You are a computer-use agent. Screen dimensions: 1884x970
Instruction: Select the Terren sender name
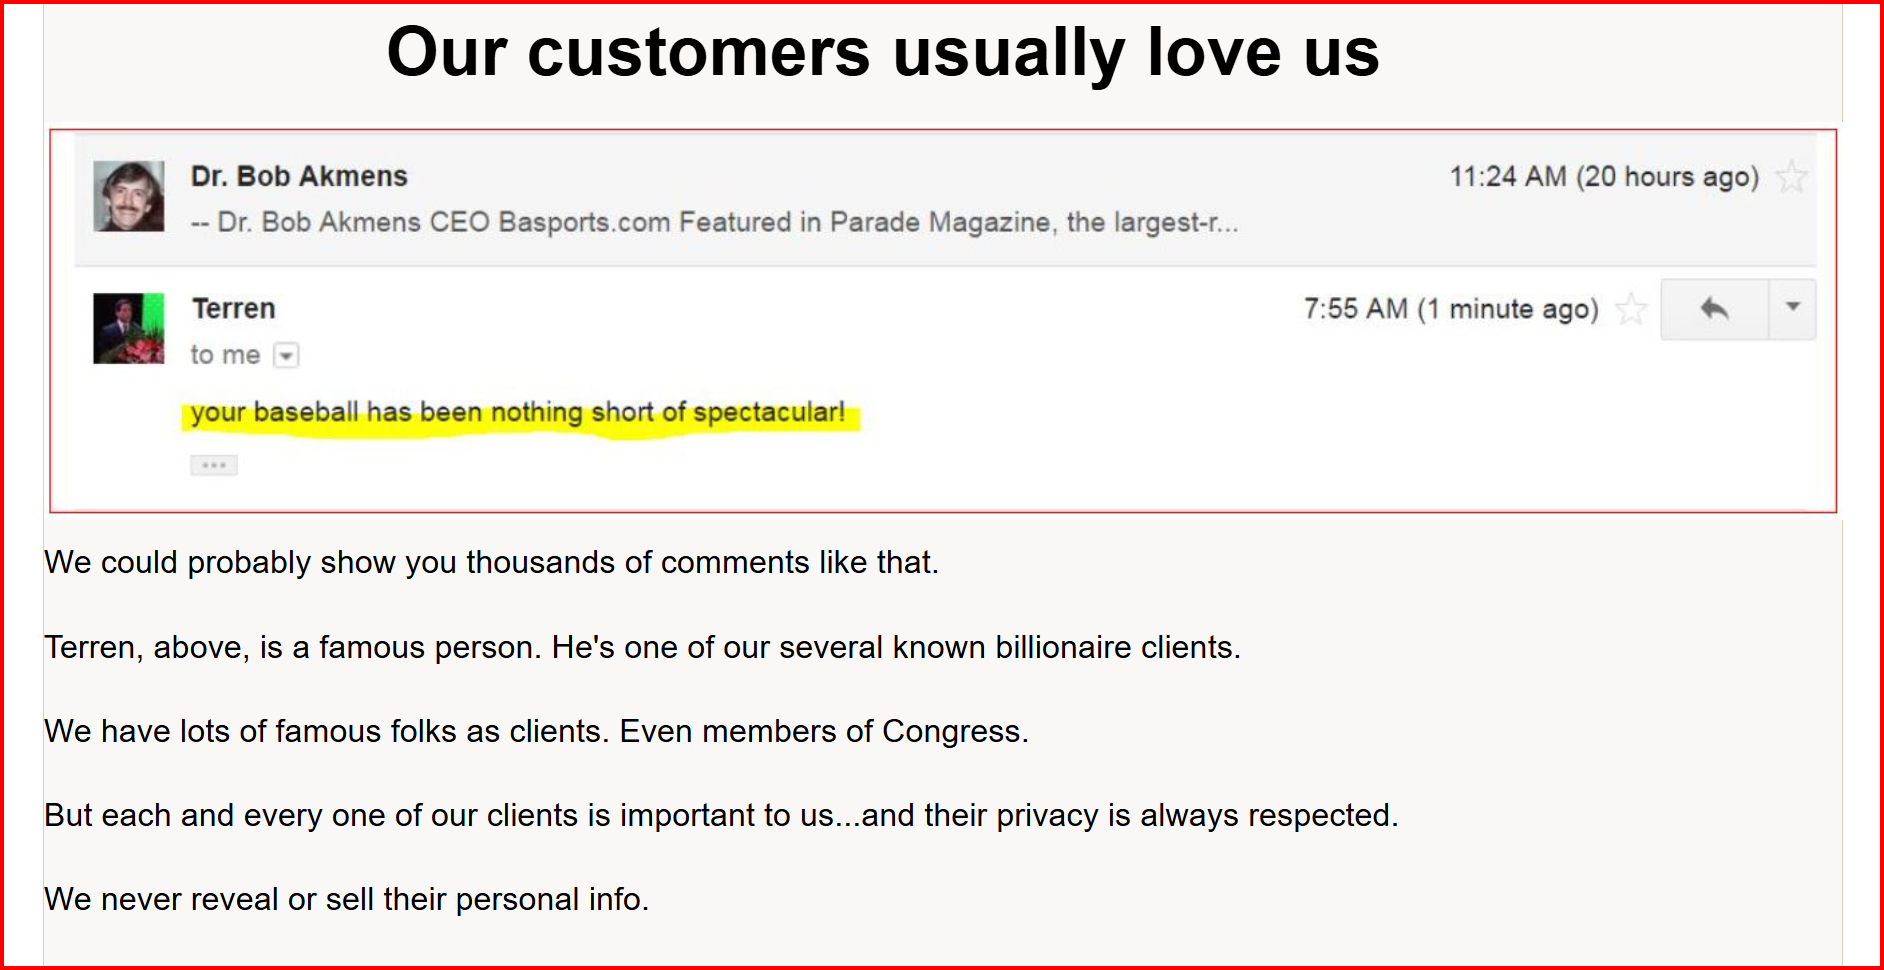pyautogui.click(x=233, y=308)
